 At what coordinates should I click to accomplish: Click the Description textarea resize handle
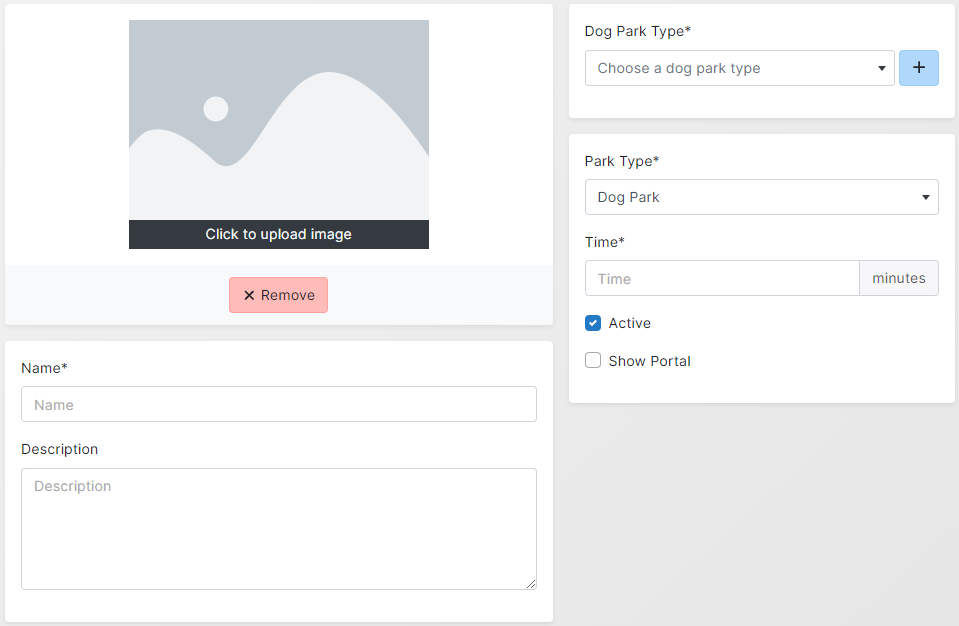tap(531, 584)
